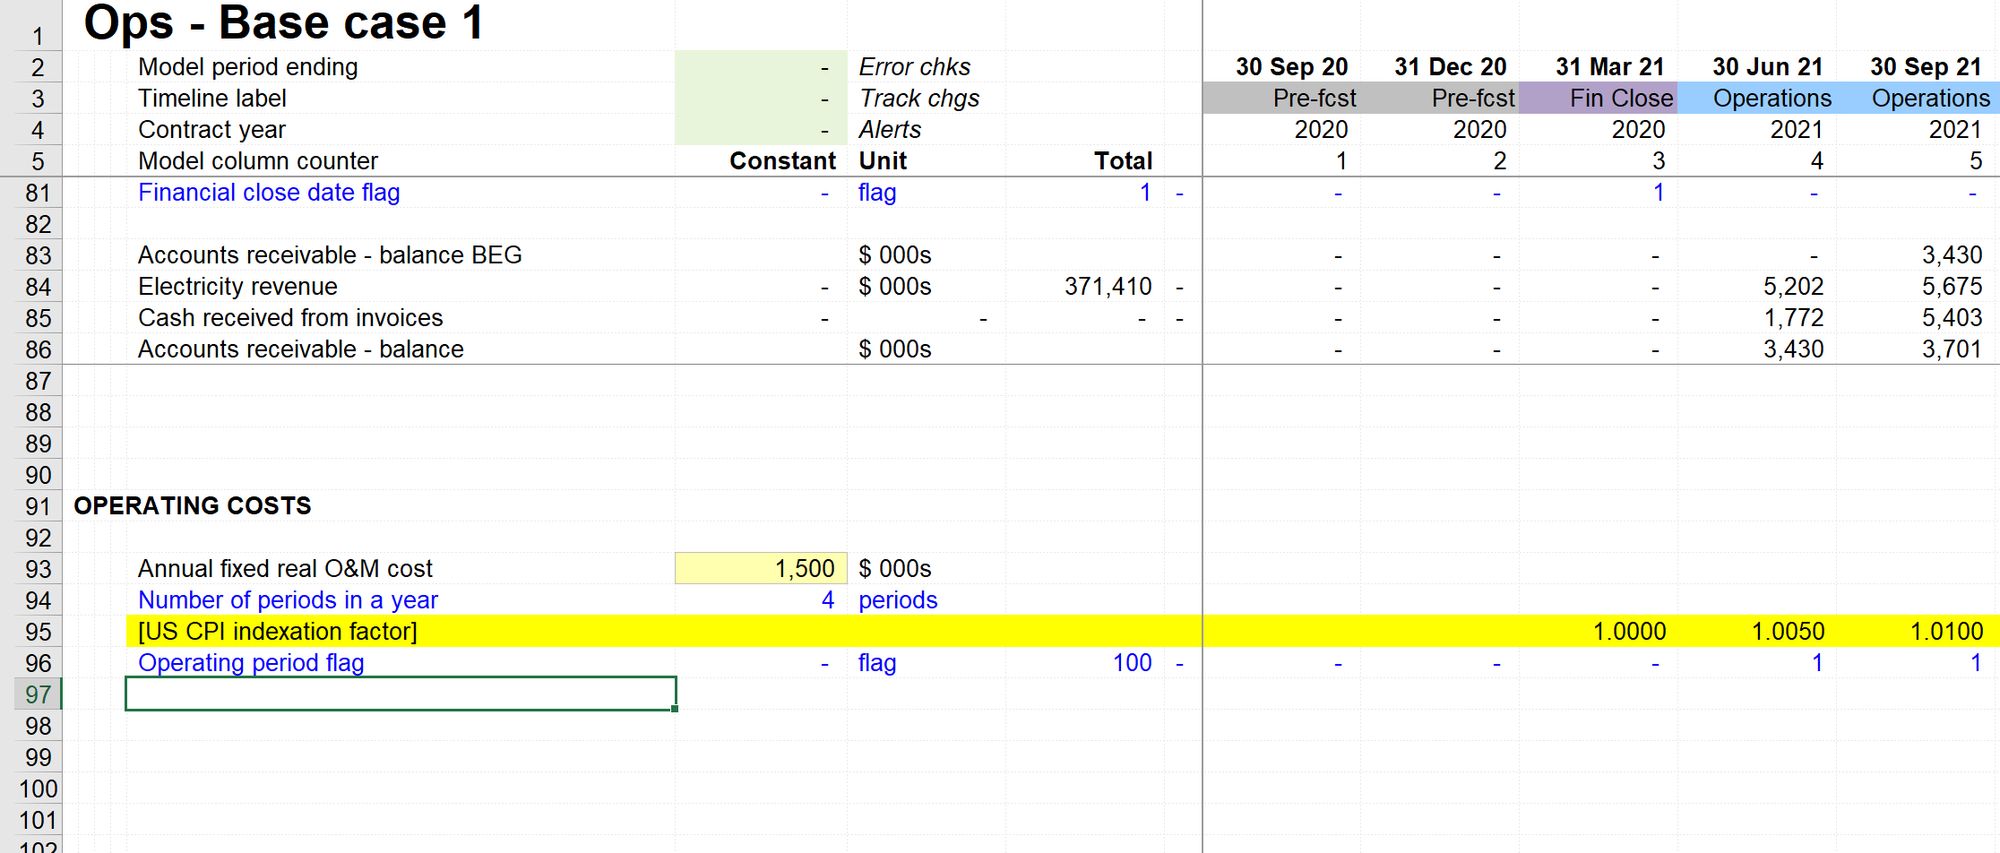Image resolution: width=2000 pixels, height=853 pixels.
Task: Click 'Accounts receivable - balance BEG' label
Action: pos(330,255)
